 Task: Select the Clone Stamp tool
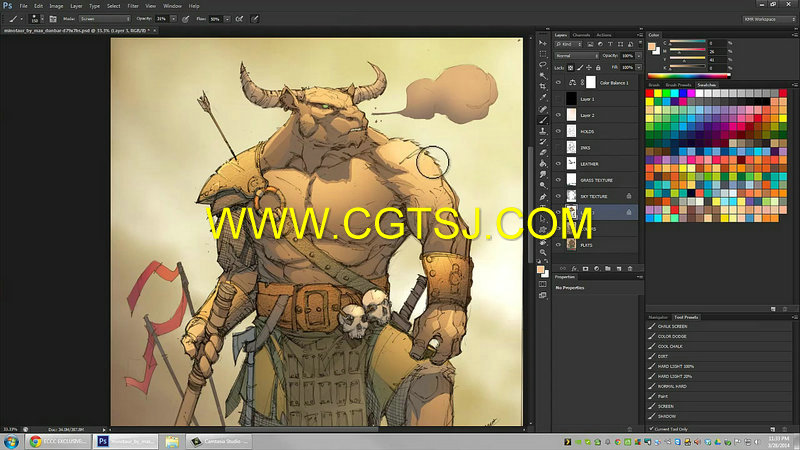click(543, 131)
